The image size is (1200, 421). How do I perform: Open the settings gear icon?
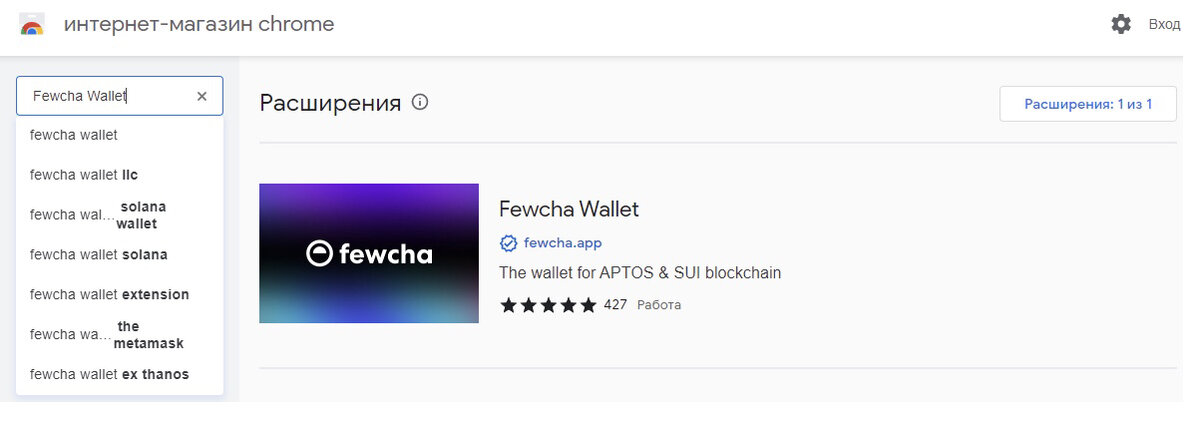pos(1121,24)
